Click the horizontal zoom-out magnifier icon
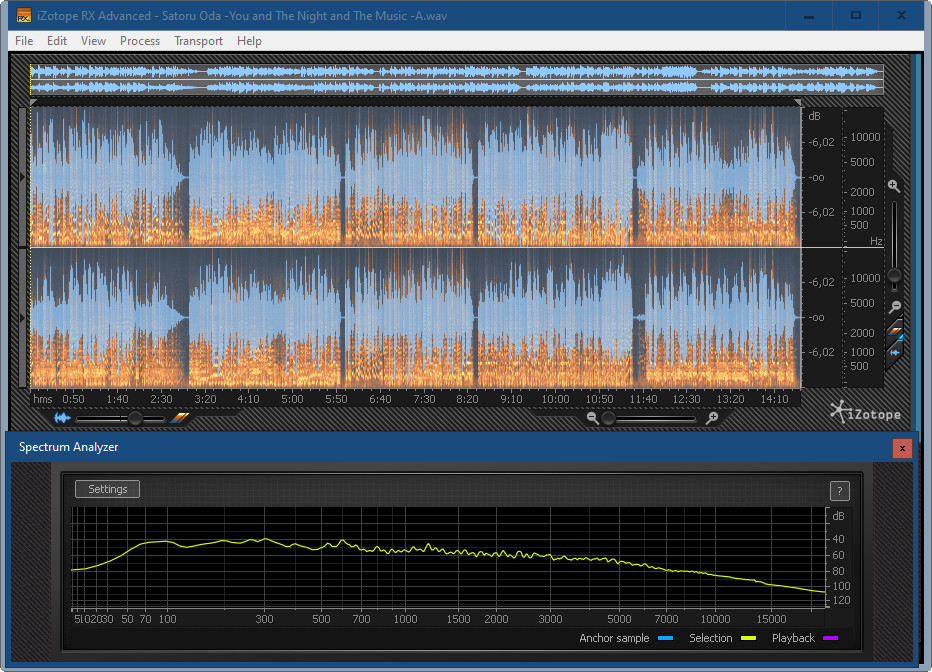Screen dimensions: 932x672 pos(593,419)
